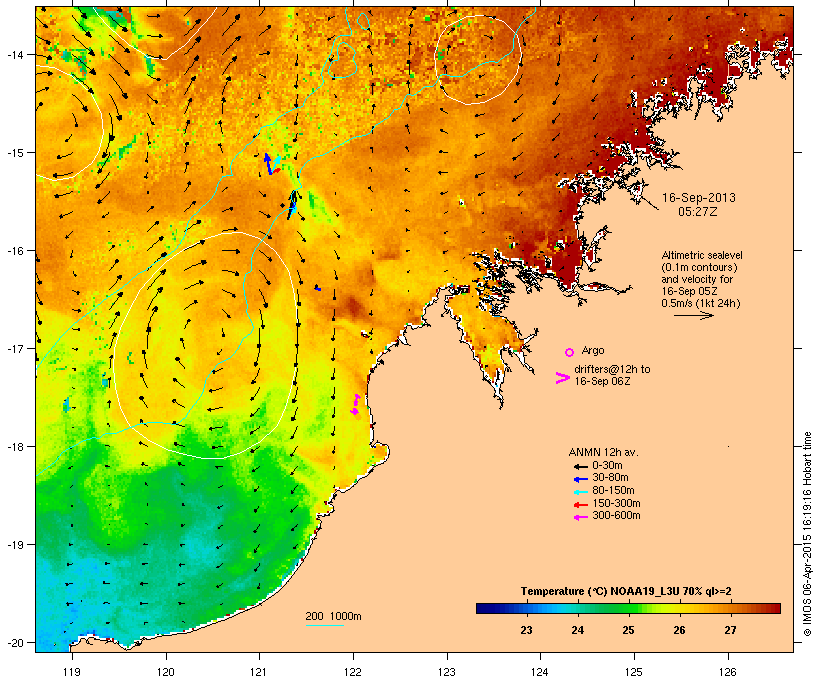Click the text 'Altimetric sealevel'
Image resolution: width=820 pixels, height=680 pixels.
point(702,255)
